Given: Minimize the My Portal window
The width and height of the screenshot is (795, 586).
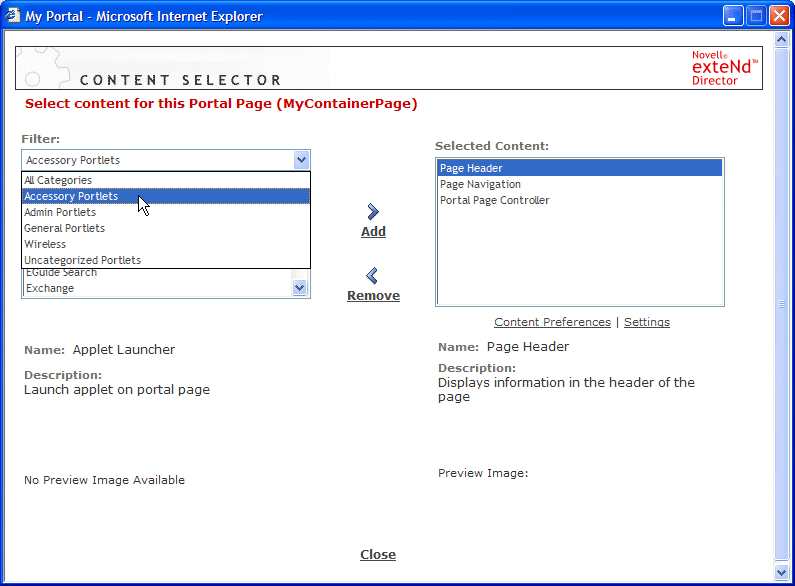Looking at the screenshot, I should click(733, 16).
